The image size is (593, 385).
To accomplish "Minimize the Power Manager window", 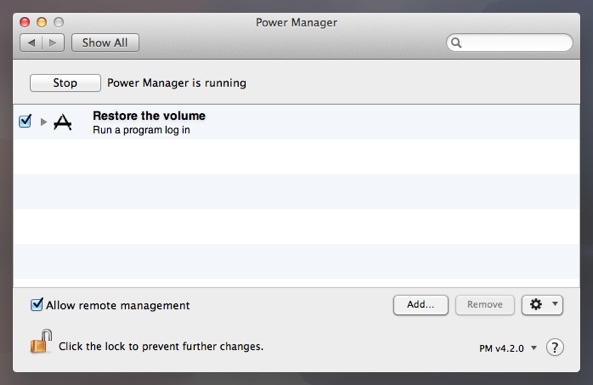I will pos(42,22).
